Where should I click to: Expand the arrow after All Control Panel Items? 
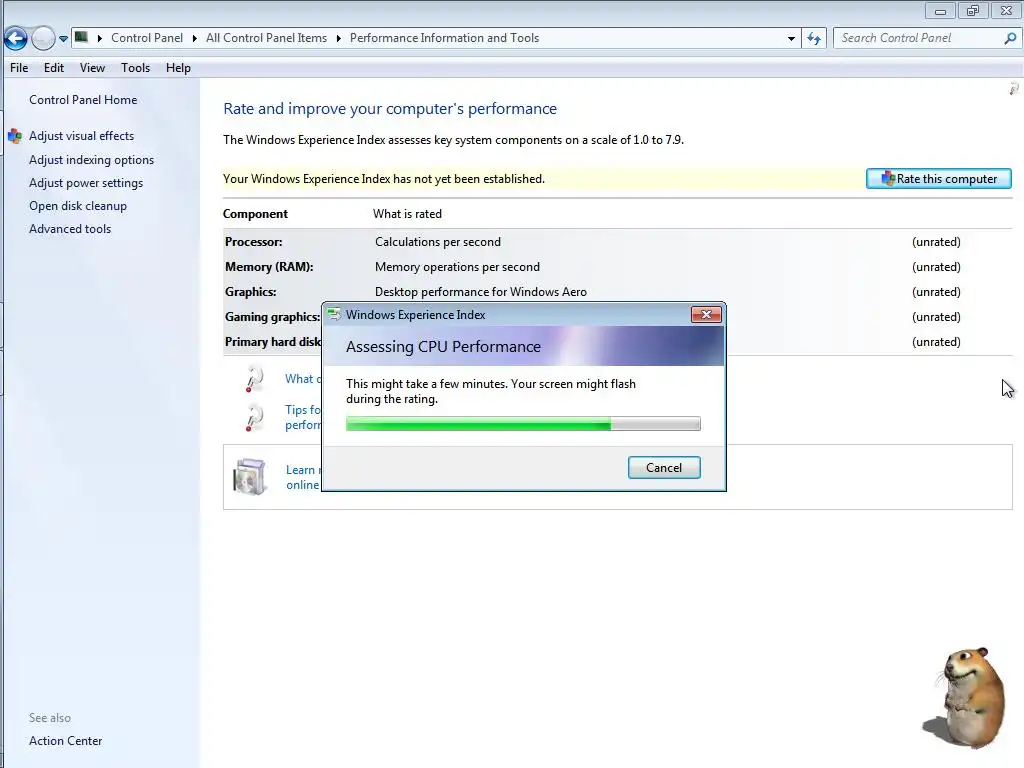[338, 39]
